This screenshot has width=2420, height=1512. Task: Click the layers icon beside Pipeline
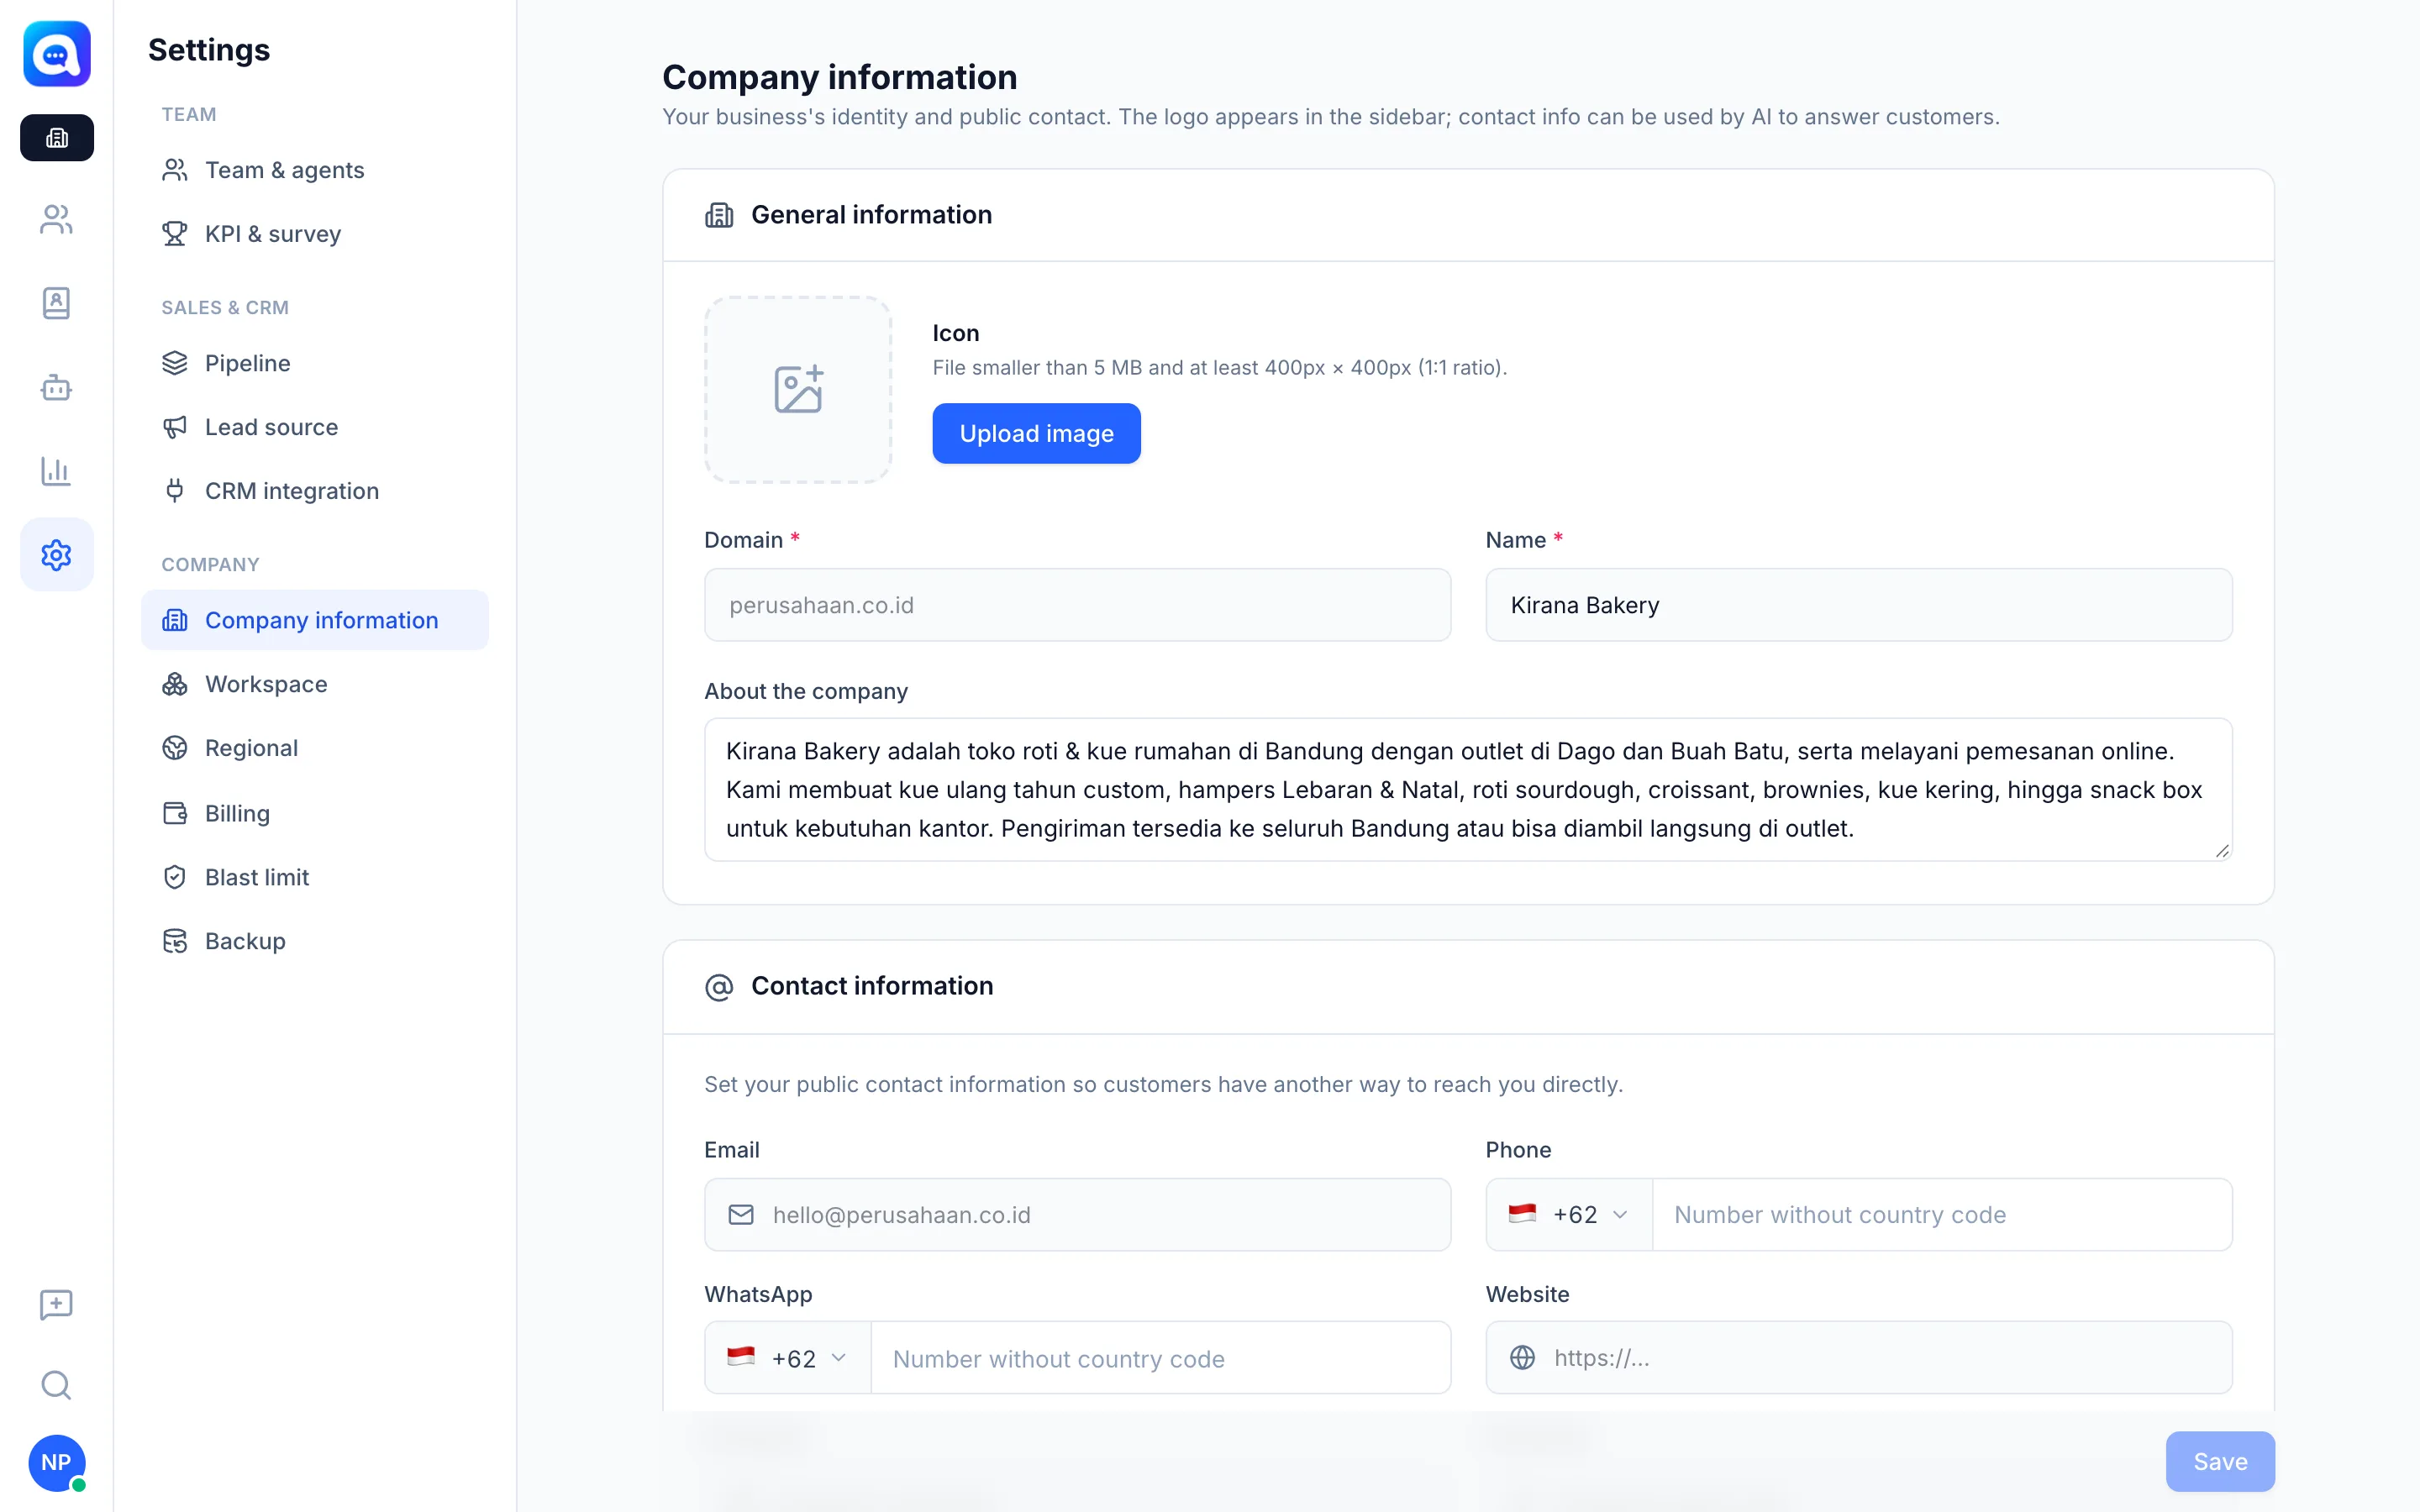[175, 363]
